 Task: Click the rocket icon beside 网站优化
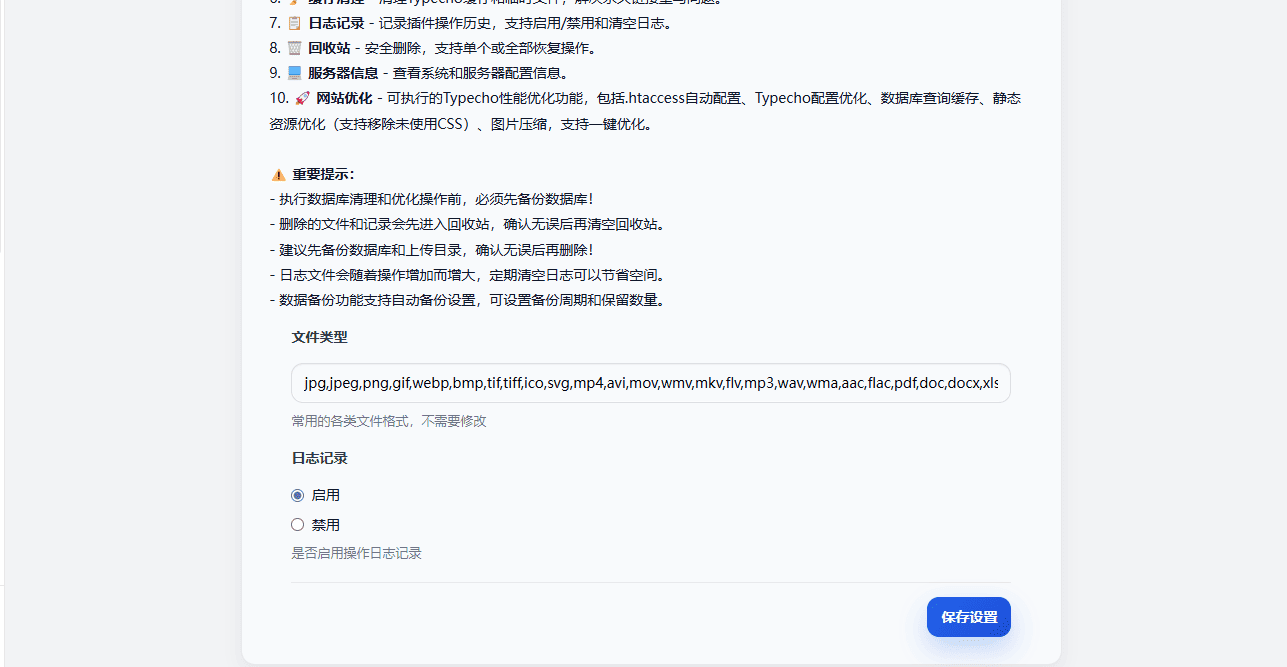point(302,98)
